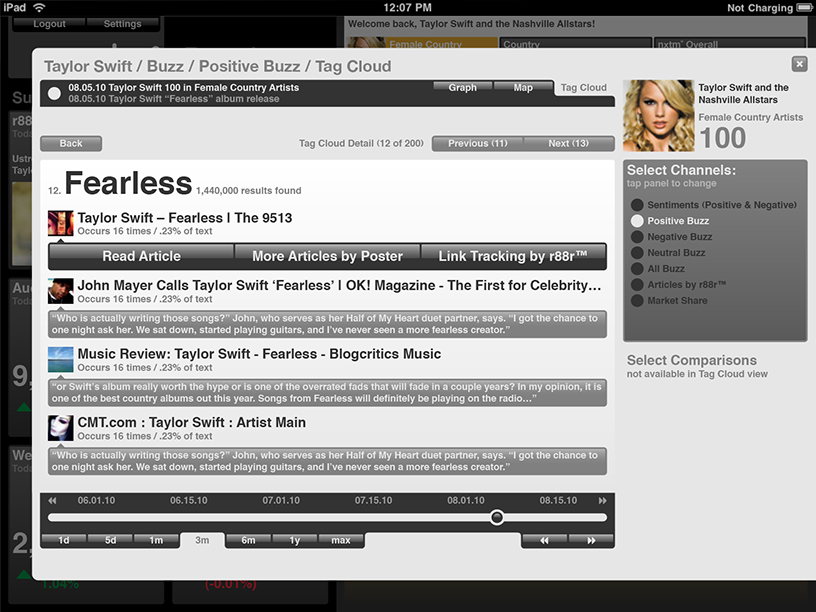Screen dimensions: 816x612
Task: Open OK! Magazine article thumbnail
Action: (60, 291)
